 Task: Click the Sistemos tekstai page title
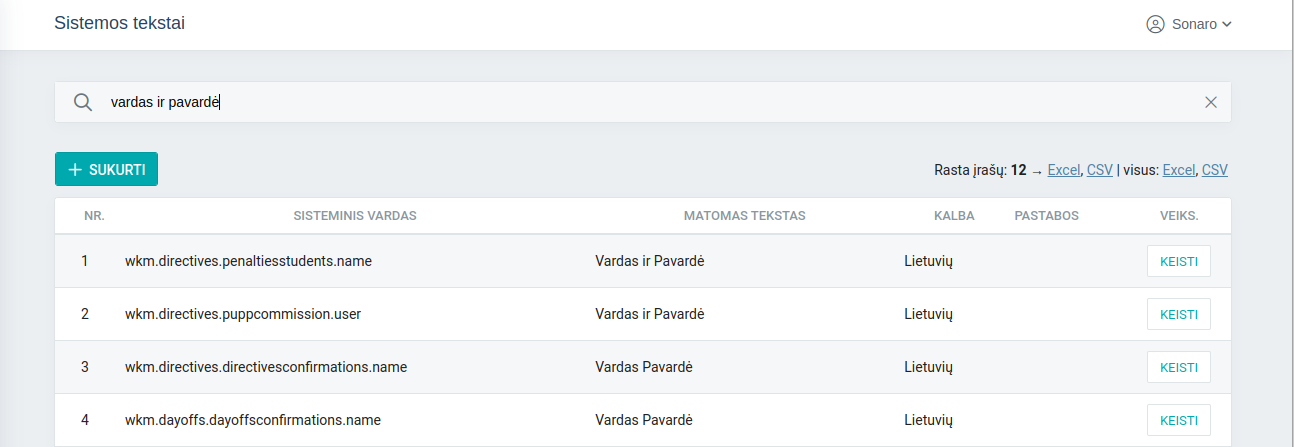[119, 24]
